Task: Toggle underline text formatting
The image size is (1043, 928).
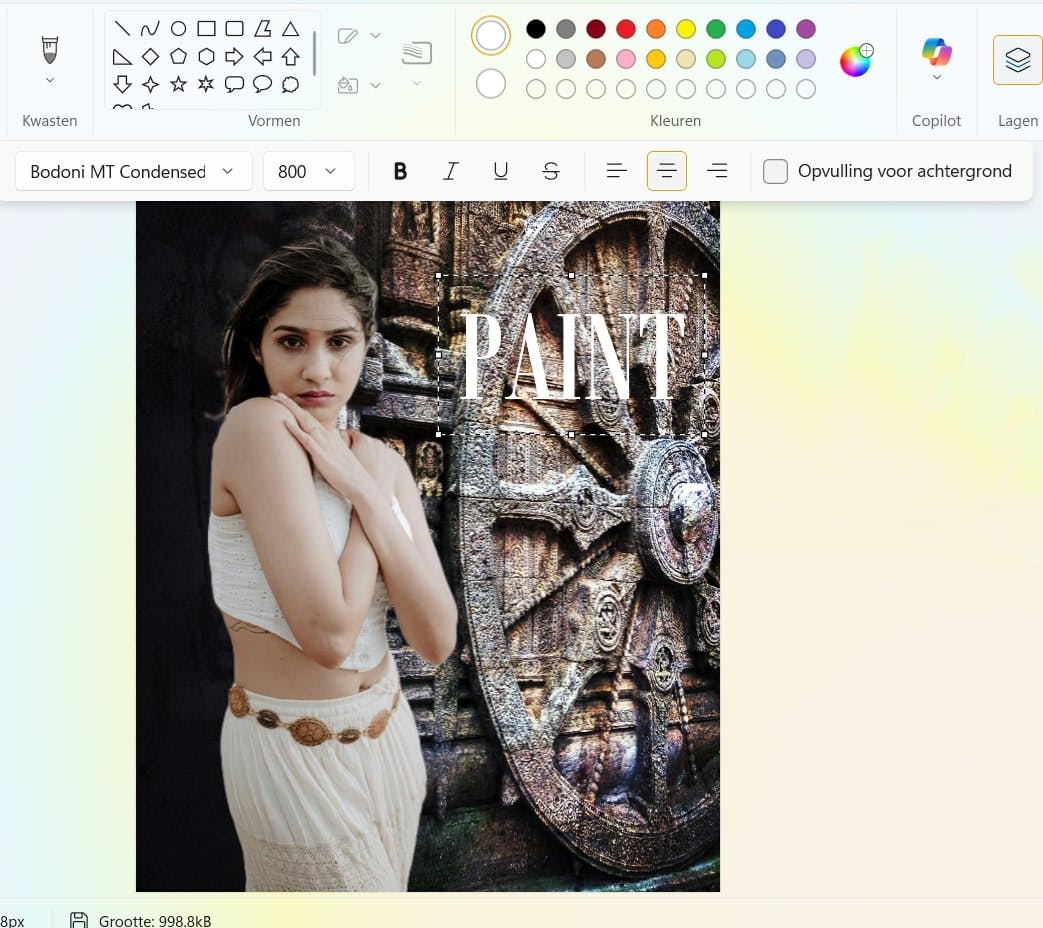Action: tap(501, 171)
